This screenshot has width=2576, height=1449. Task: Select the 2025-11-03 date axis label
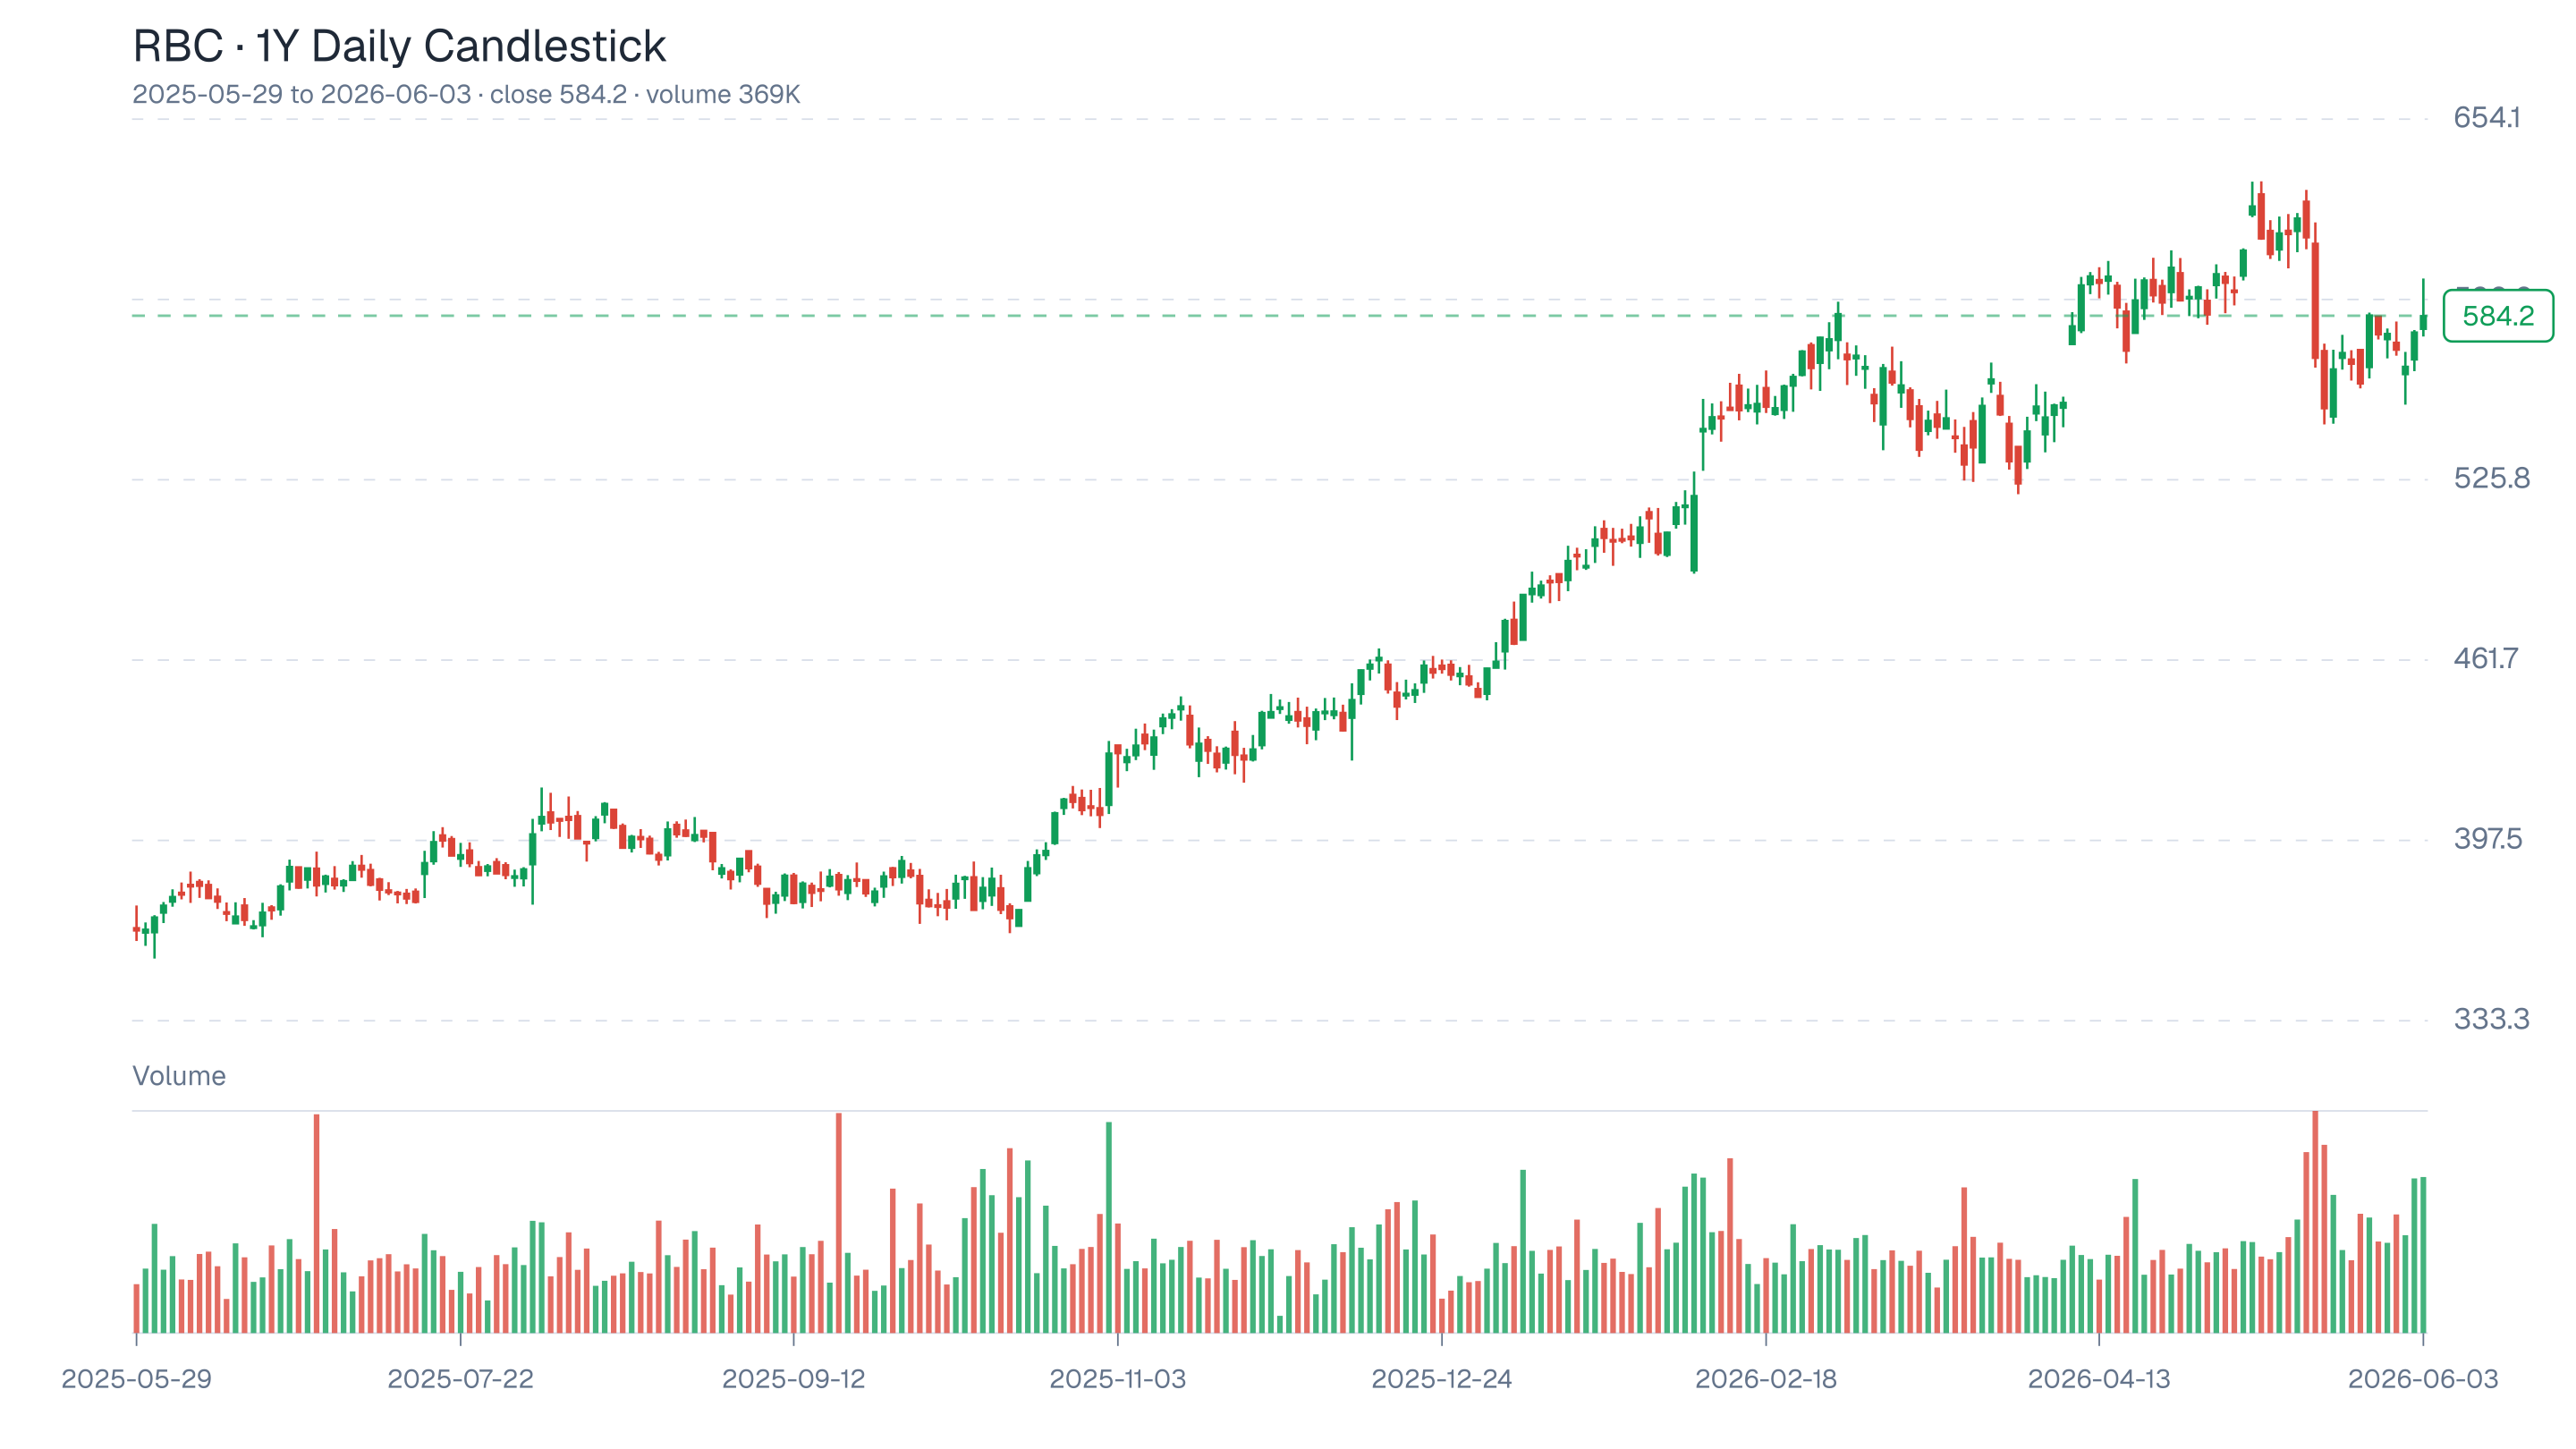click(1117, 1379)
